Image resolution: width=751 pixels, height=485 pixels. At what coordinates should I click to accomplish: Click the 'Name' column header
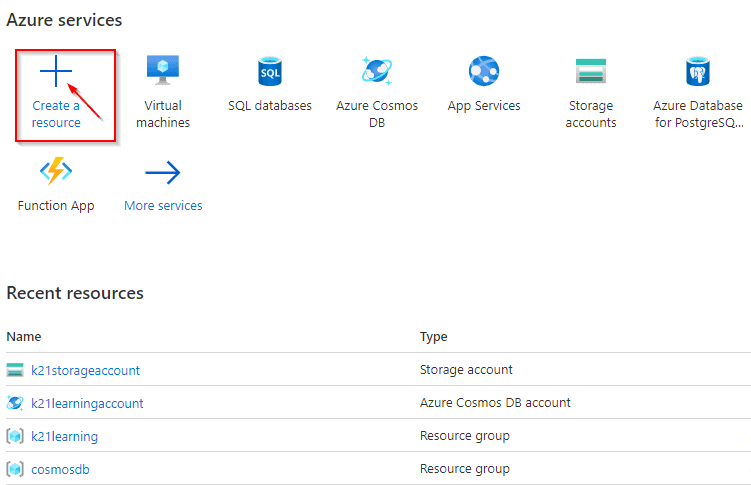23,337
